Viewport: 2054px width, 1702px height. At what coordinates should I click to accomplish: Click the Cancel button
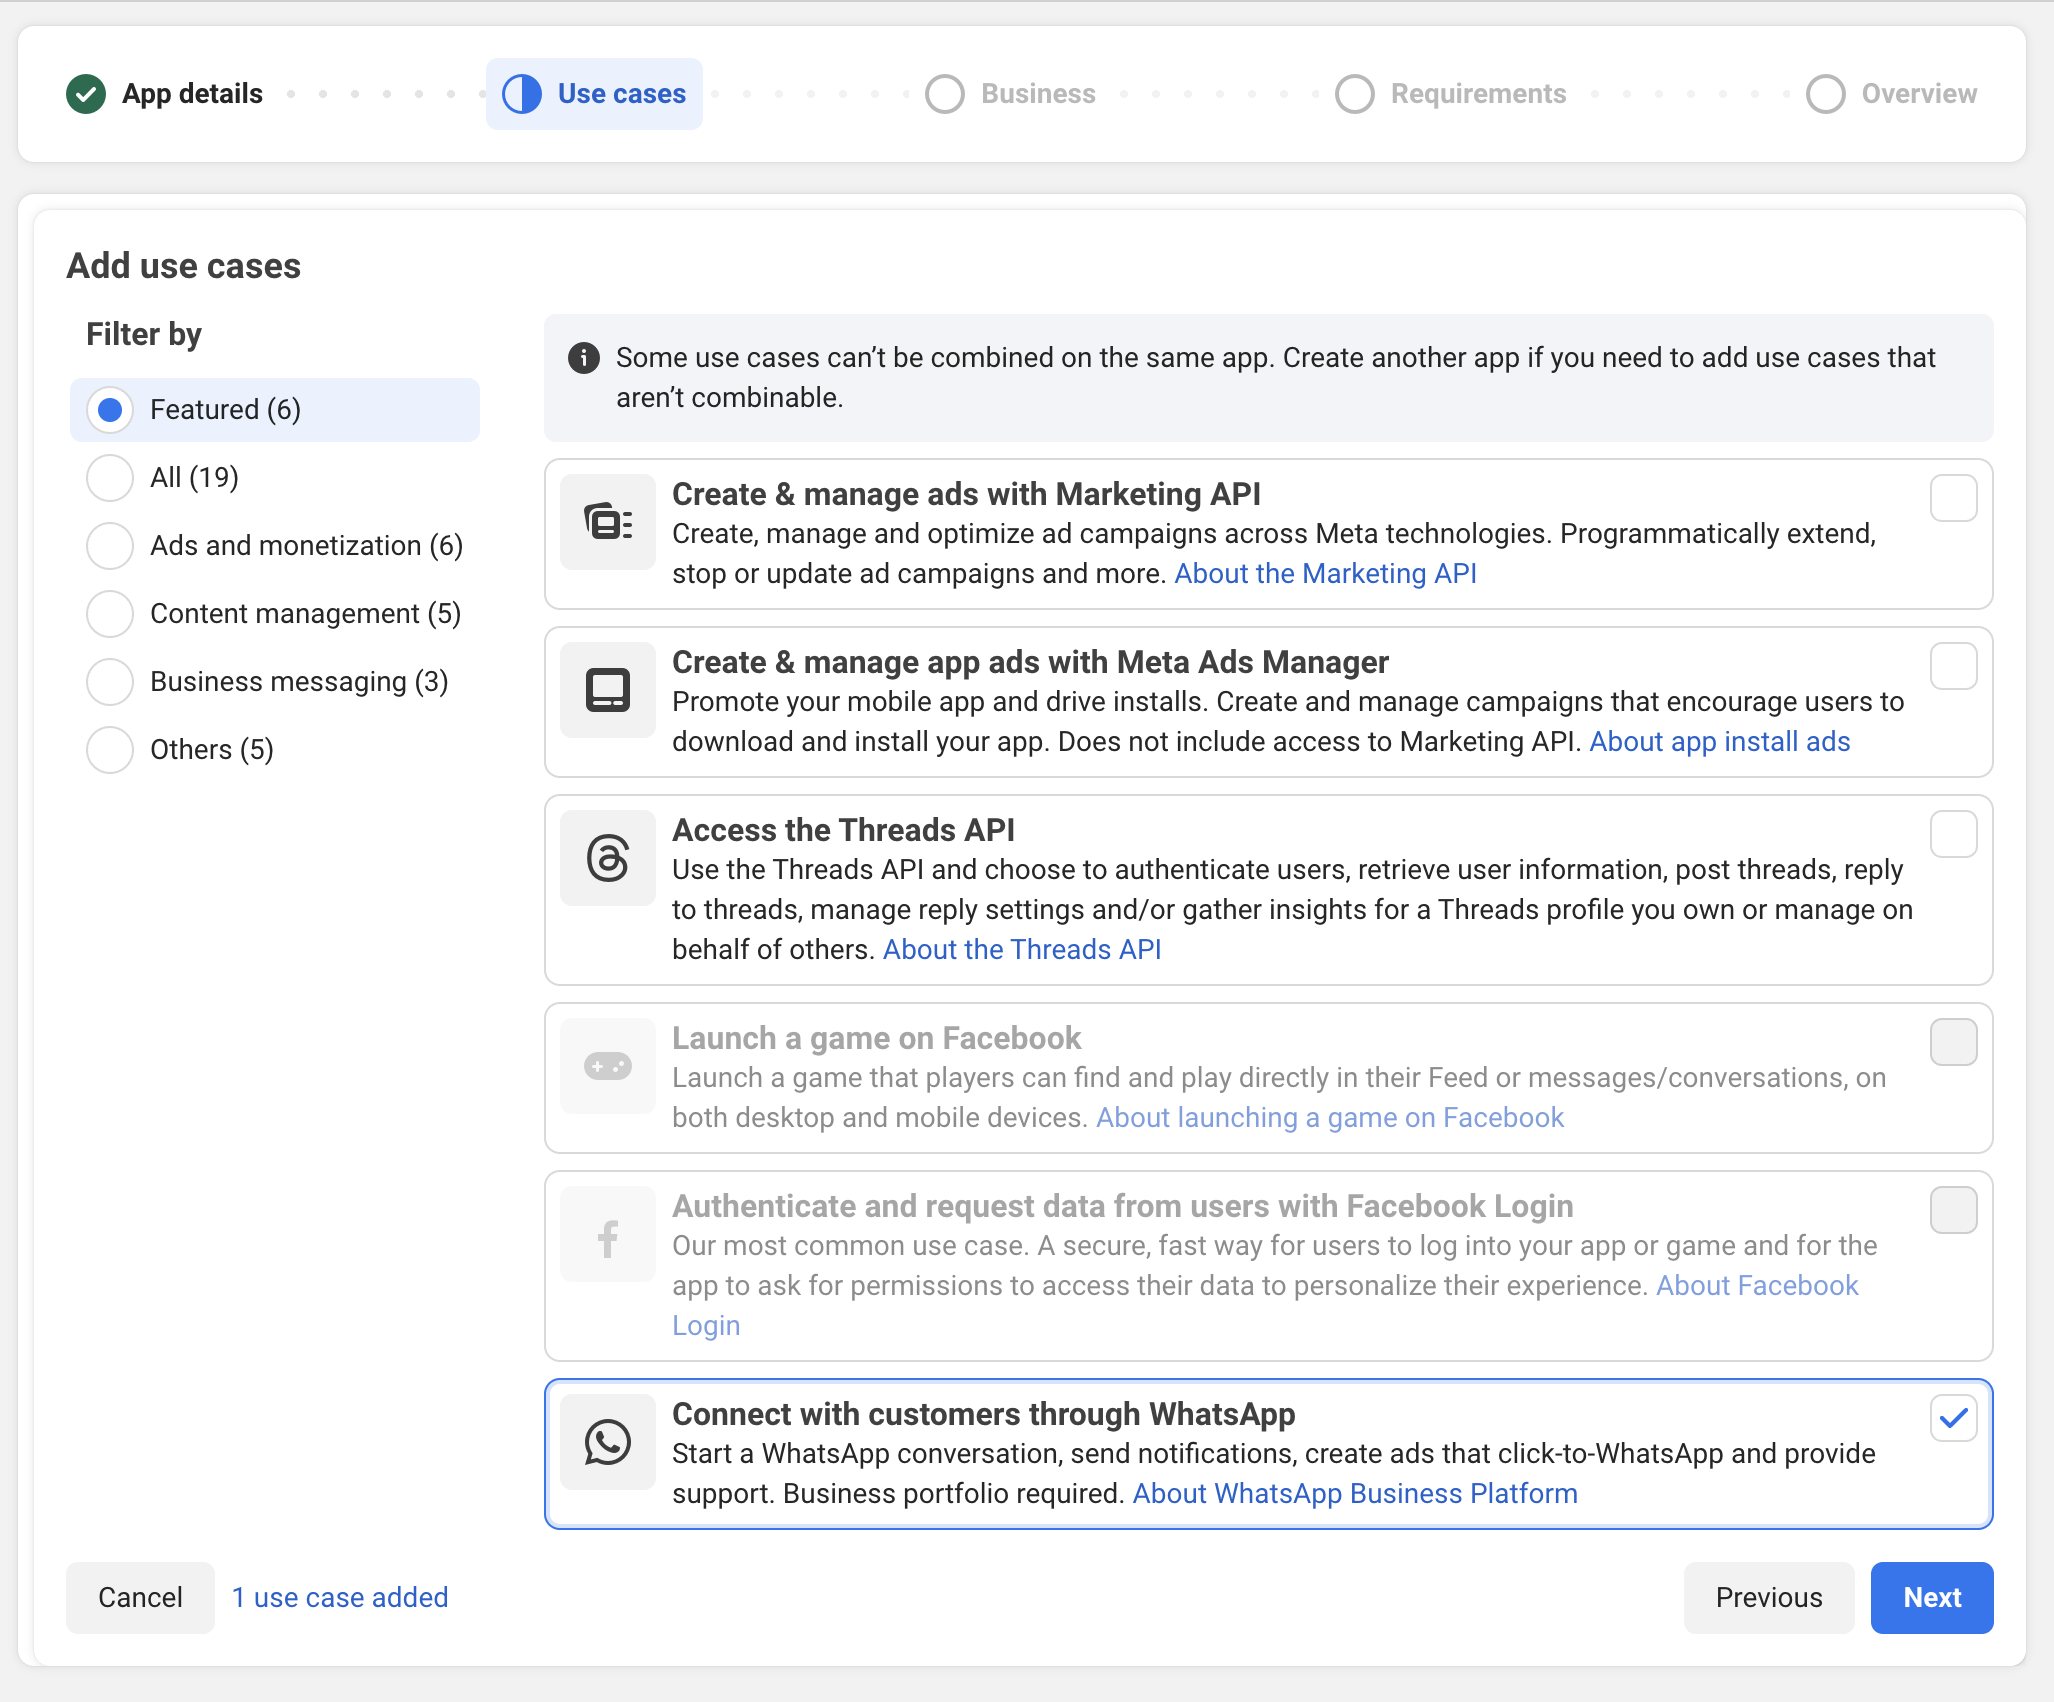click(140, 1598)
